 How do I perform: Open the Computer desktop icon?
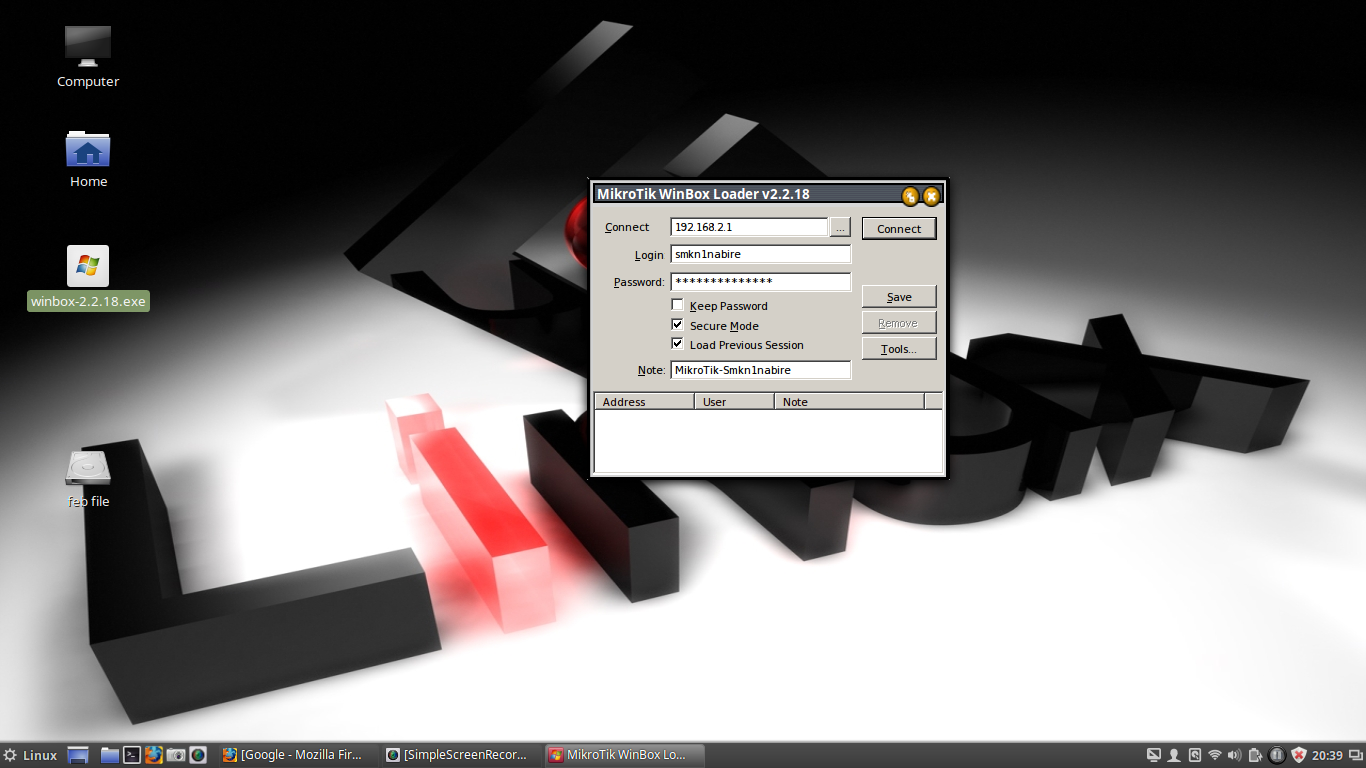[x=88, y=56]
